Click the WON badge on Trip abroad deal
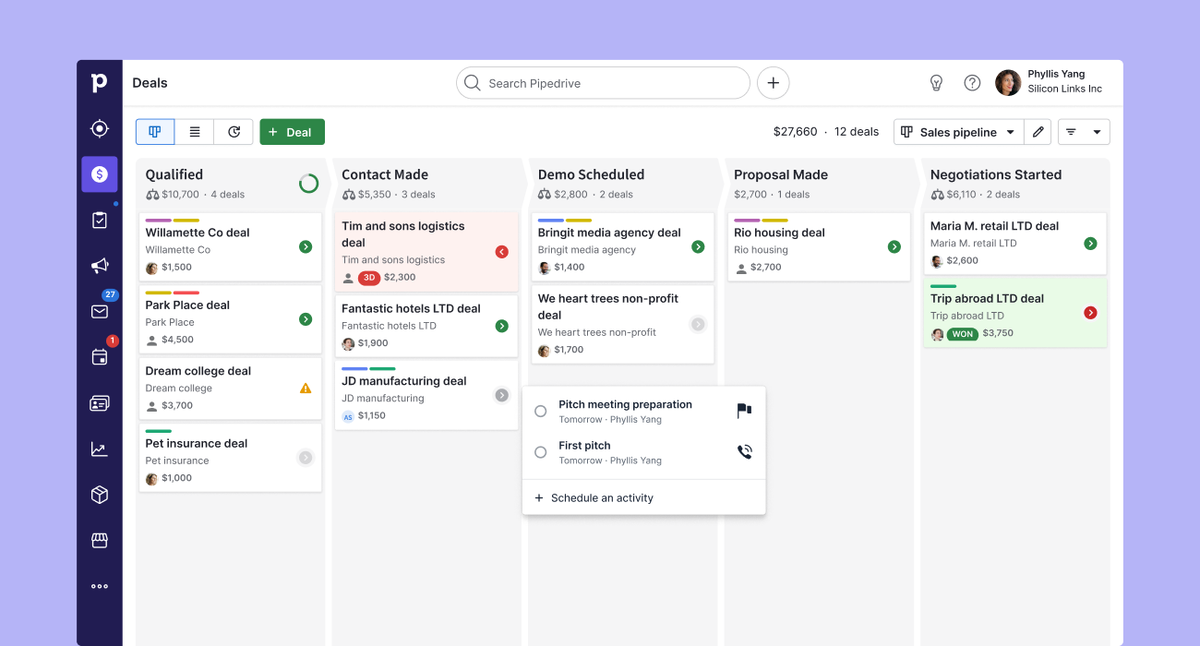Screen dimensions: 1200x646 (x=962, y=334)
